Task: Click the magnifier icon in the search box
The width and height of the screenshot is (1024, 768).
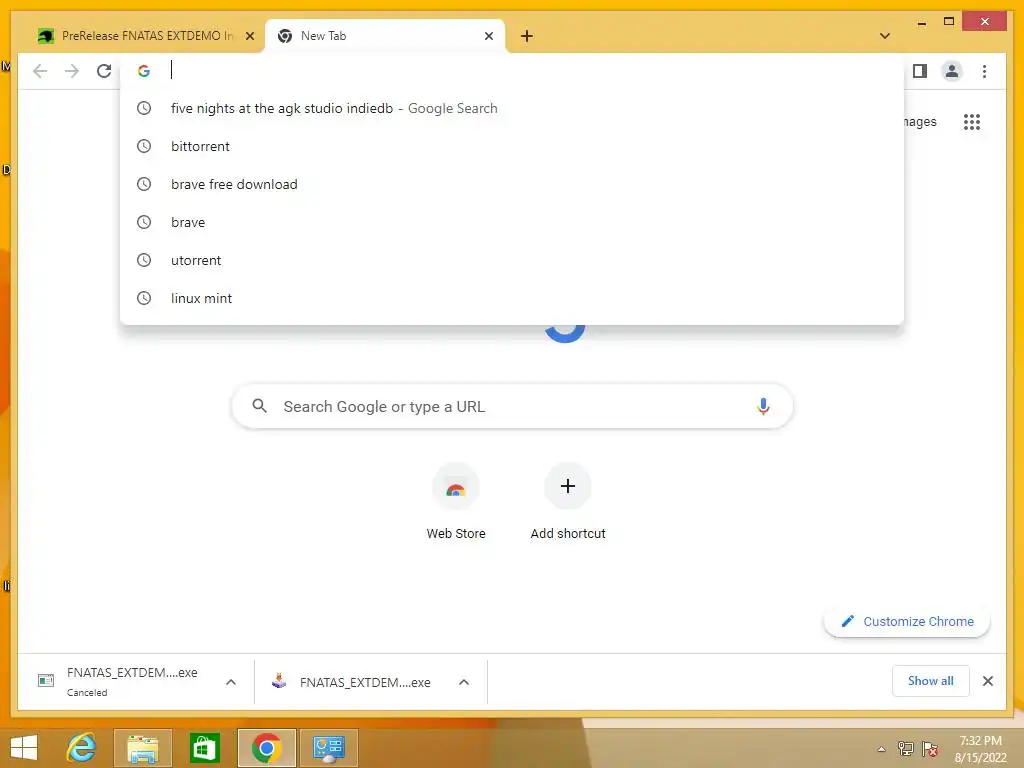Action: pos(259,406)
